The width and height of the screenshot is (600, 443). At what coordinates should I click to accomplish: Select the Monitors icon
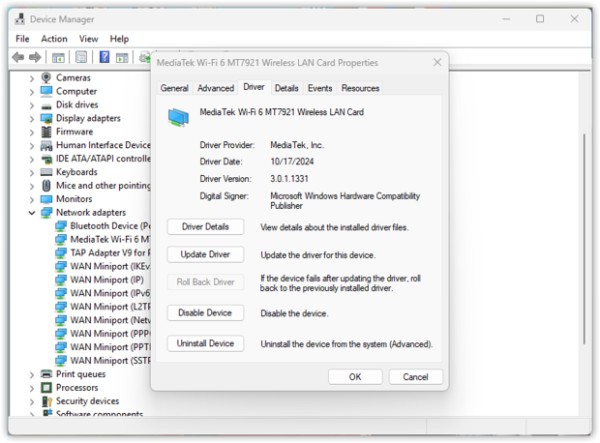click(x=46, y=199)
